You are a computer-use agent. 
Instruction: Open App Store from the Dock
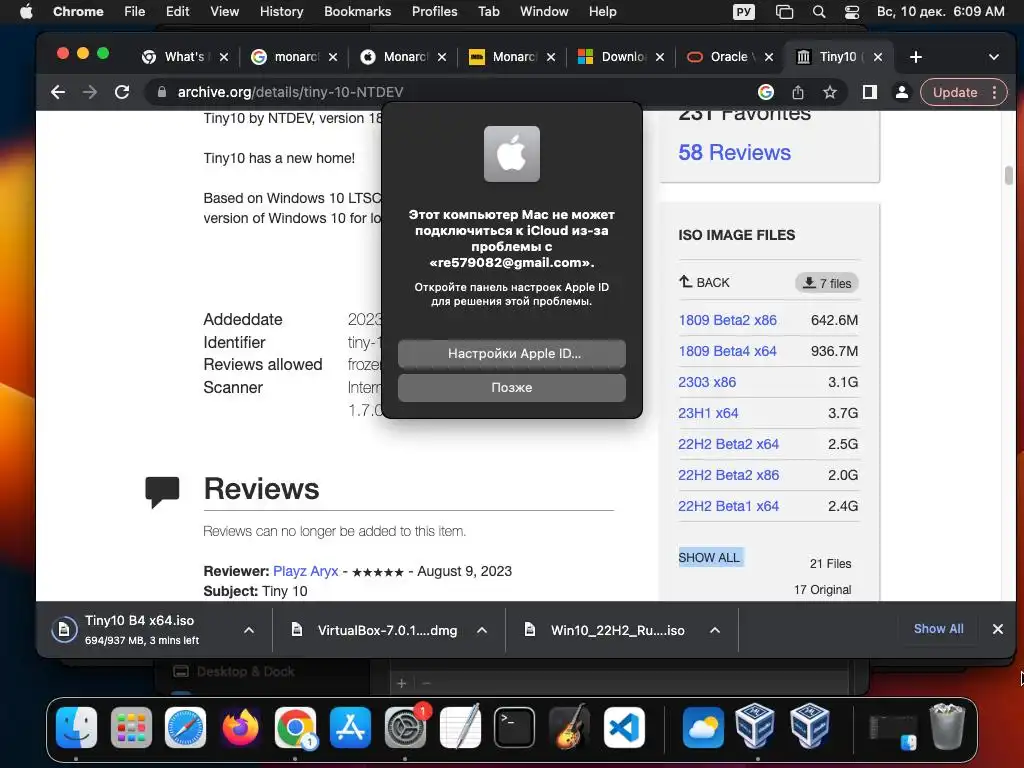(x=350, y=727)
